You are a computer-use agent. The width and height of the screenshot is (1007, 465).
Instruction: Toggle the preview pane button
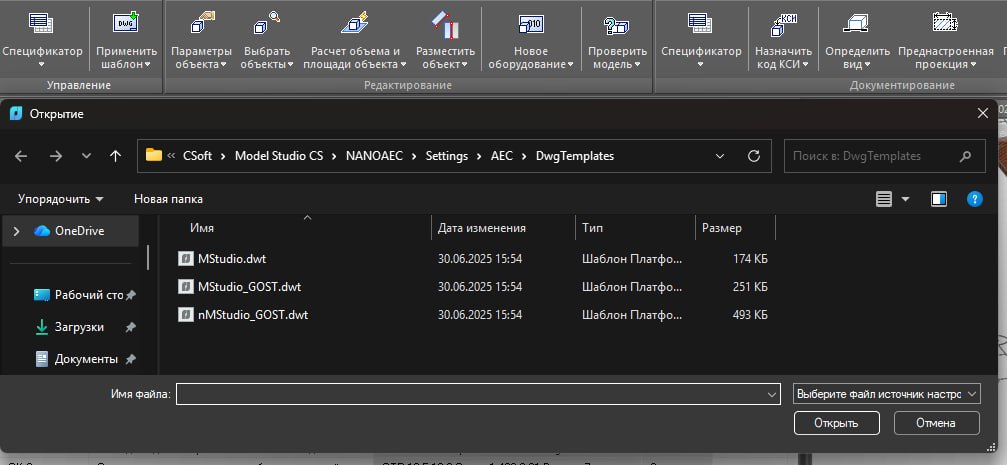click(938, 199)
